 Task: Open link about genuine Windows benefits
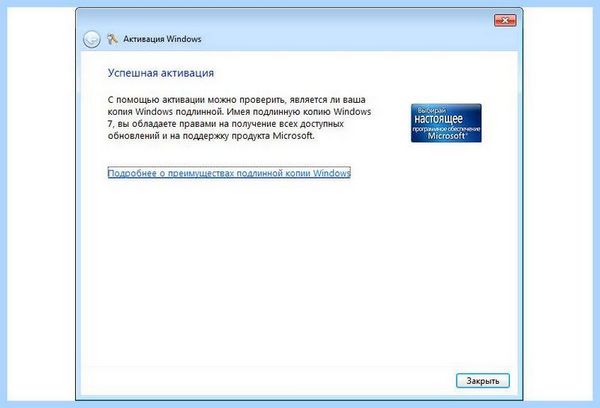point(229,173)
